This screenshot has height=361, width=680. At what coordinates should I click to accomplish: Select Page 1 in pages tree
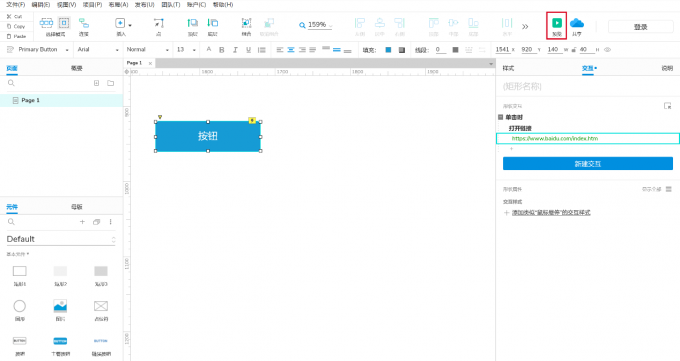[x=62, y=100]
